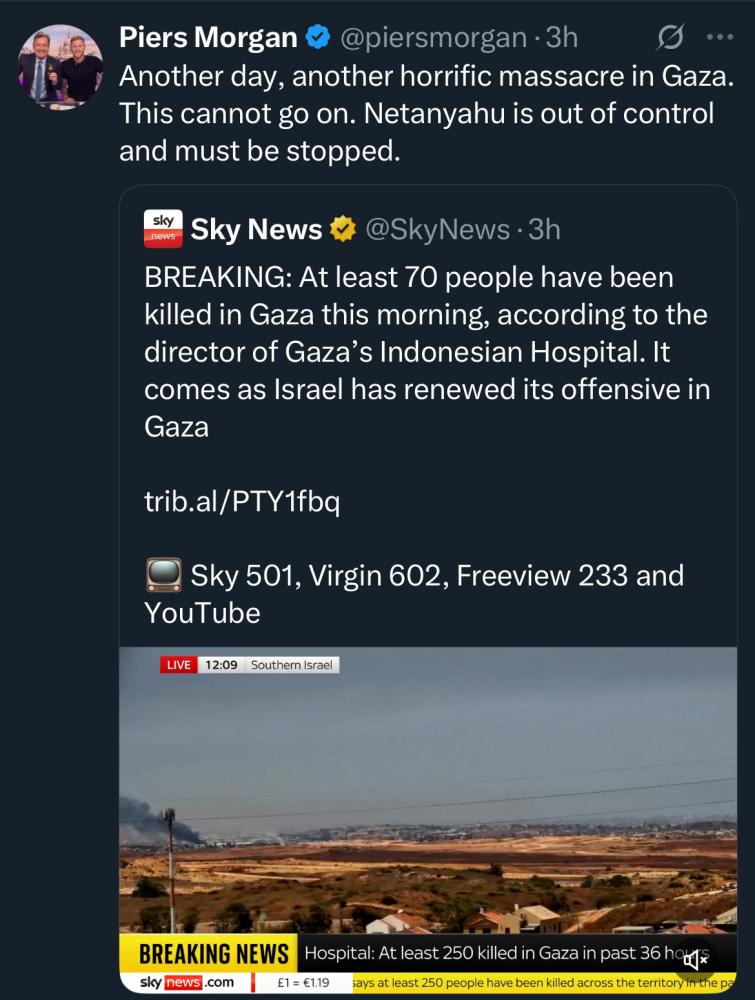The height and width of the screenshot is (1000, 755).
Task: Click the 3h timestamp on Sky News tweet
Action: [x=545, y=230]
